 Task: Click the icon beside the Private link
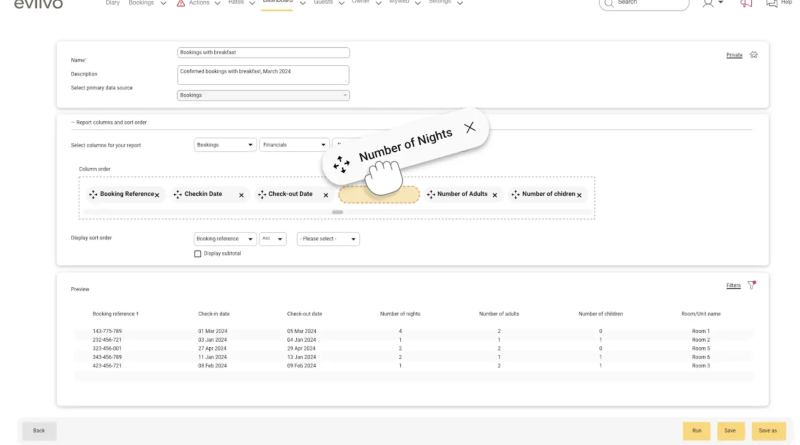click(753, 55)
